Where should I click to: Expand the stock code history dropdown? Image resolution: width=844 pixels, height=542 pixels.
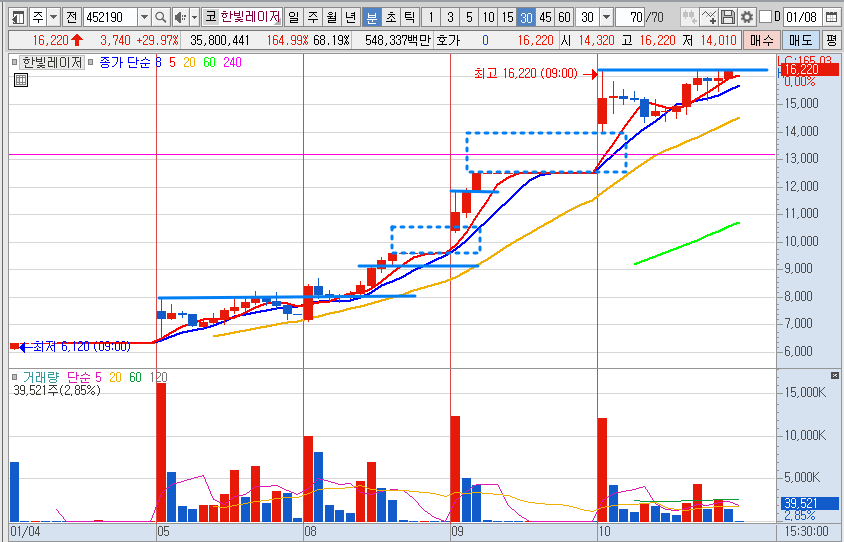pyautogui.click(x=144, y=17)
